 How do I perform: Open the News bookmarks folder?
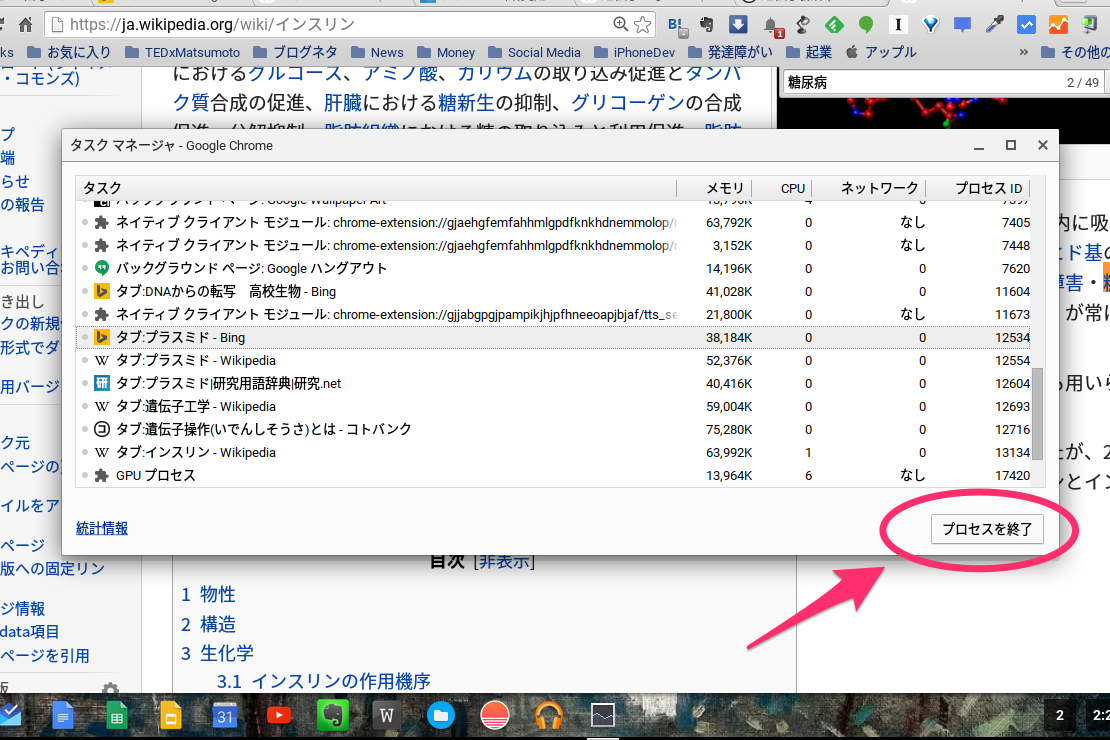(x=377, y=52)
